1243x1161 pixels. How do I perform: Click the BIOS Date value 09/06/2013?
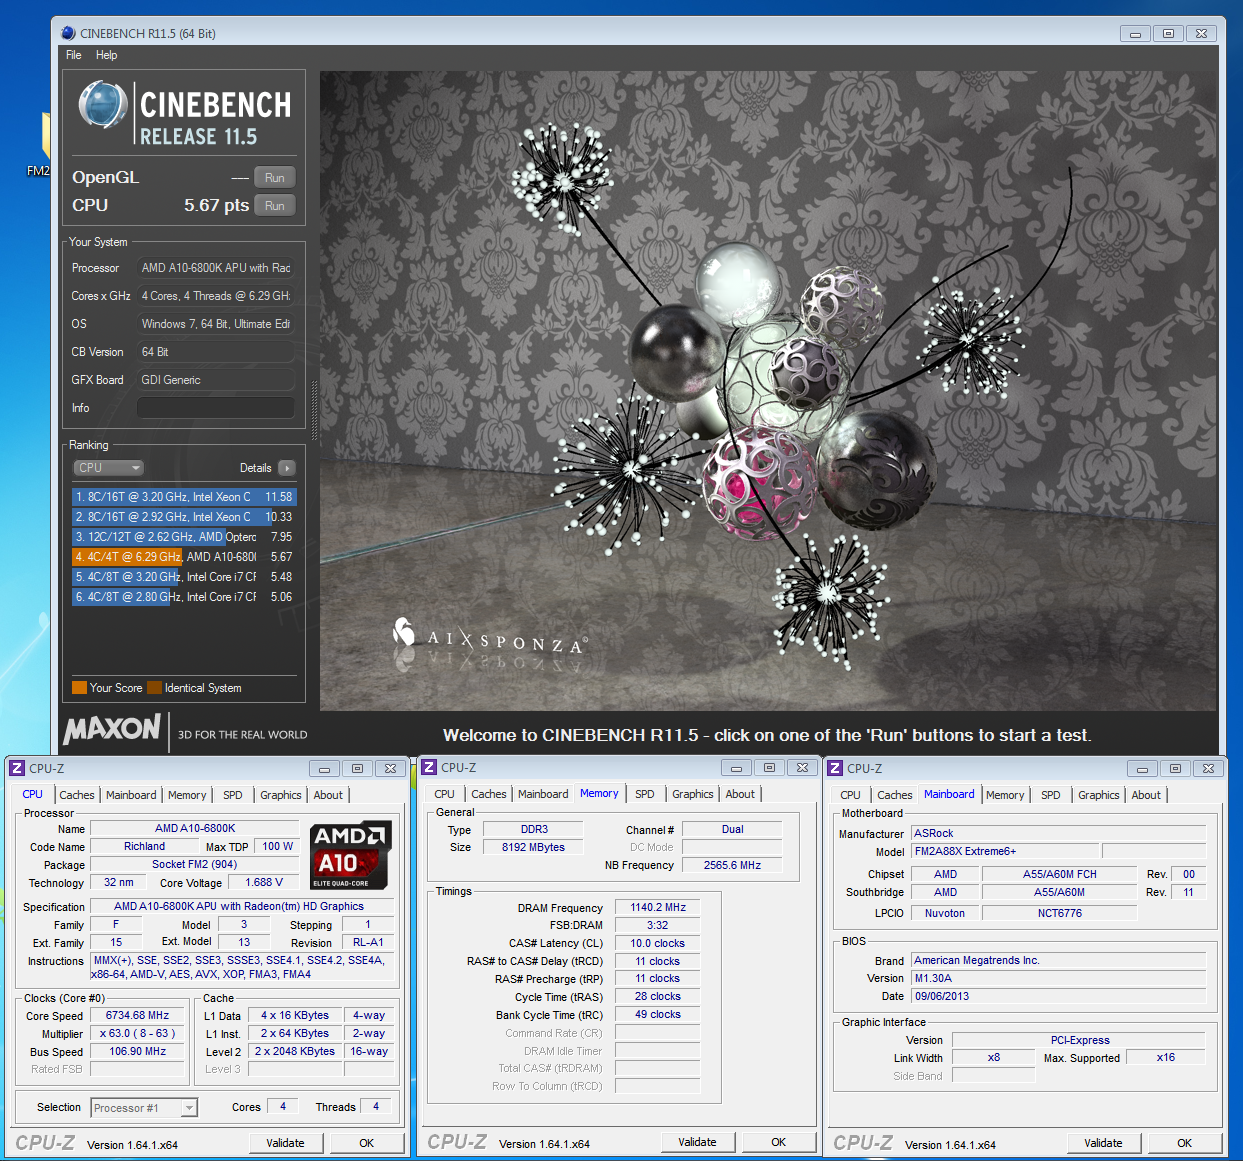click(x=1059, y=996)
